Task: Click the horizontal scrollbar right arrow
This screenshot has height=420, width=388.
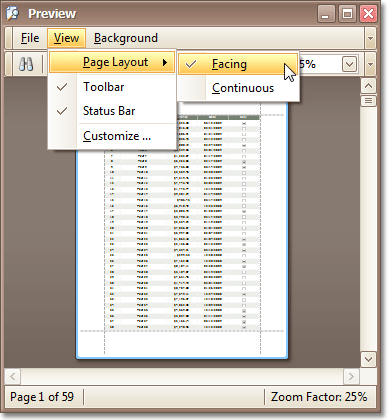Action: tap(351, 377)
